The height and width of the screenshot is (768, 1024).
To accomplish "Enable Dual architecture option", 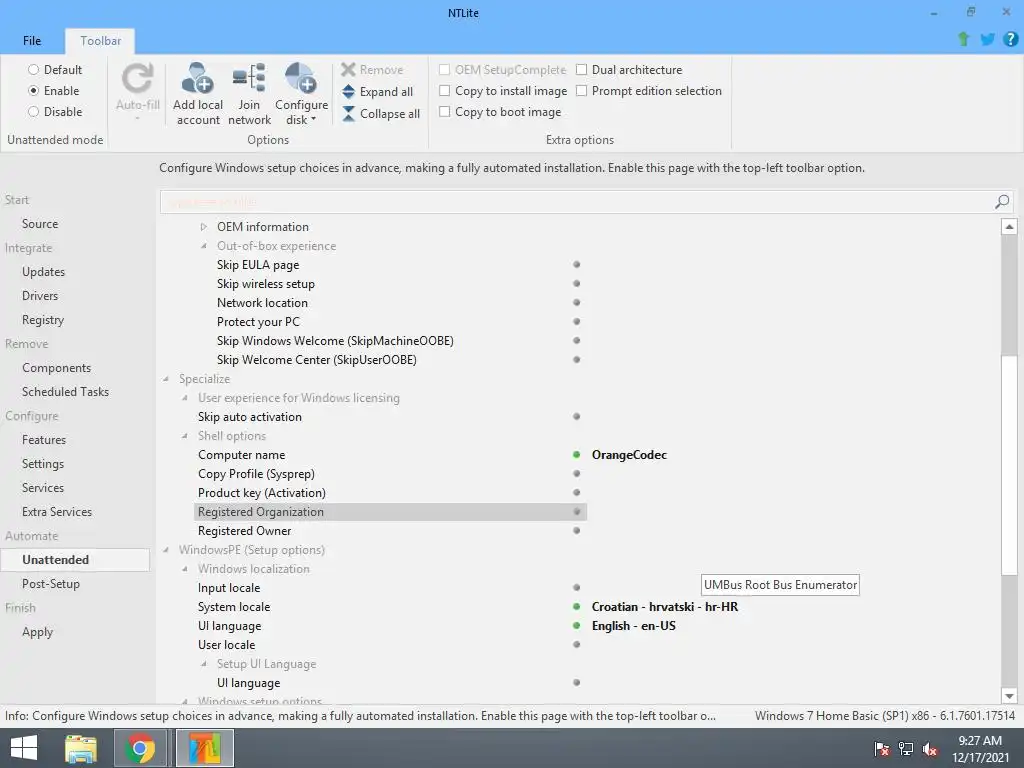I will 581,69.
